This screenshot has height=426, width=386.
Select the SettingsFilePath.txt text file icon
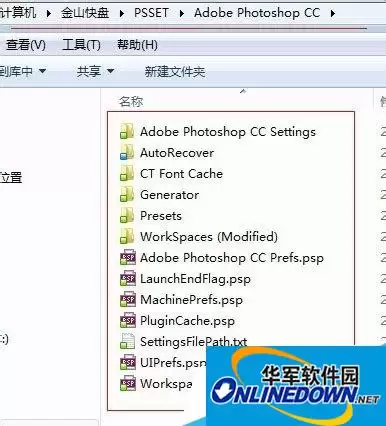pos(127,341)
